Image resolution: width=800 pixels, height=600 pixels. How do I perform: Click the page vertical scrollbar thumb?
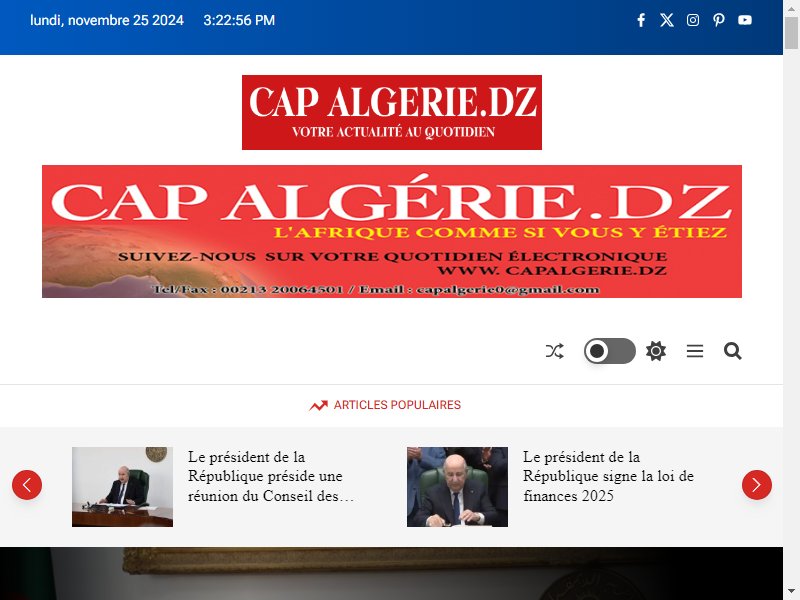coord(791,33)
